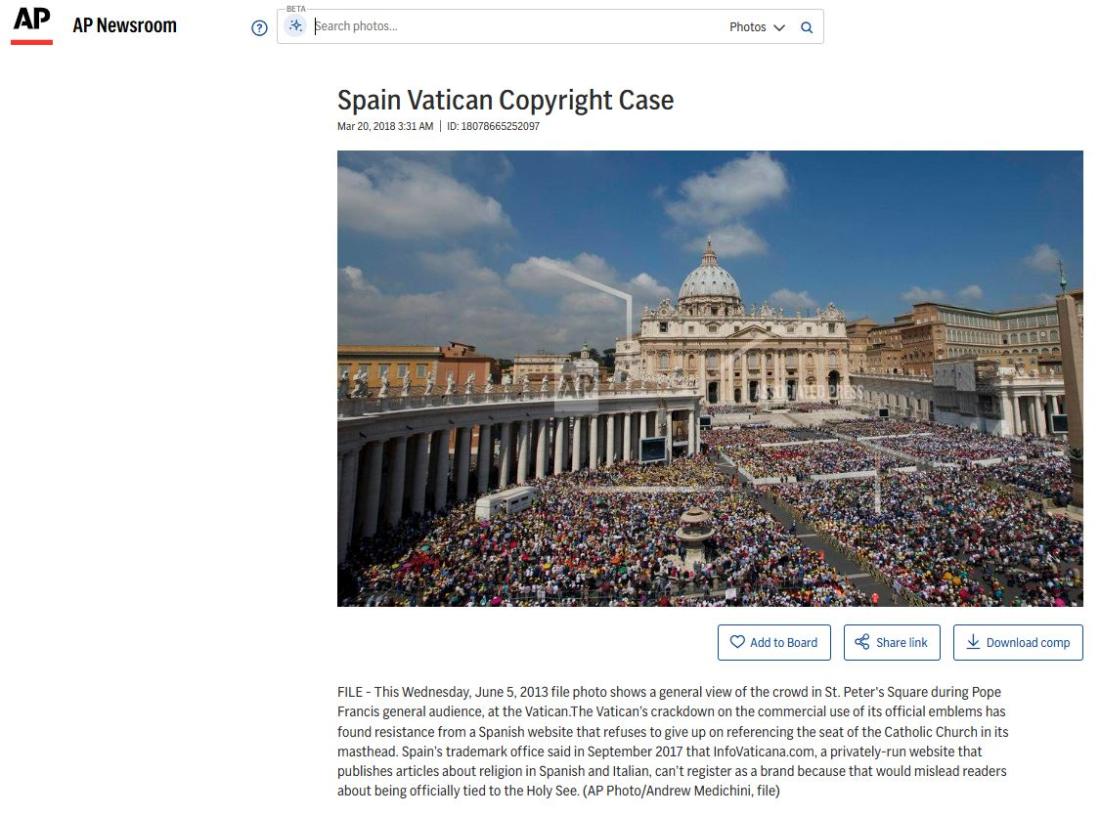The height and width of the screenshot is (816, 1100).
Task: Open the help question mark icon
Action: pyautogui.click(x=260, y=27)
